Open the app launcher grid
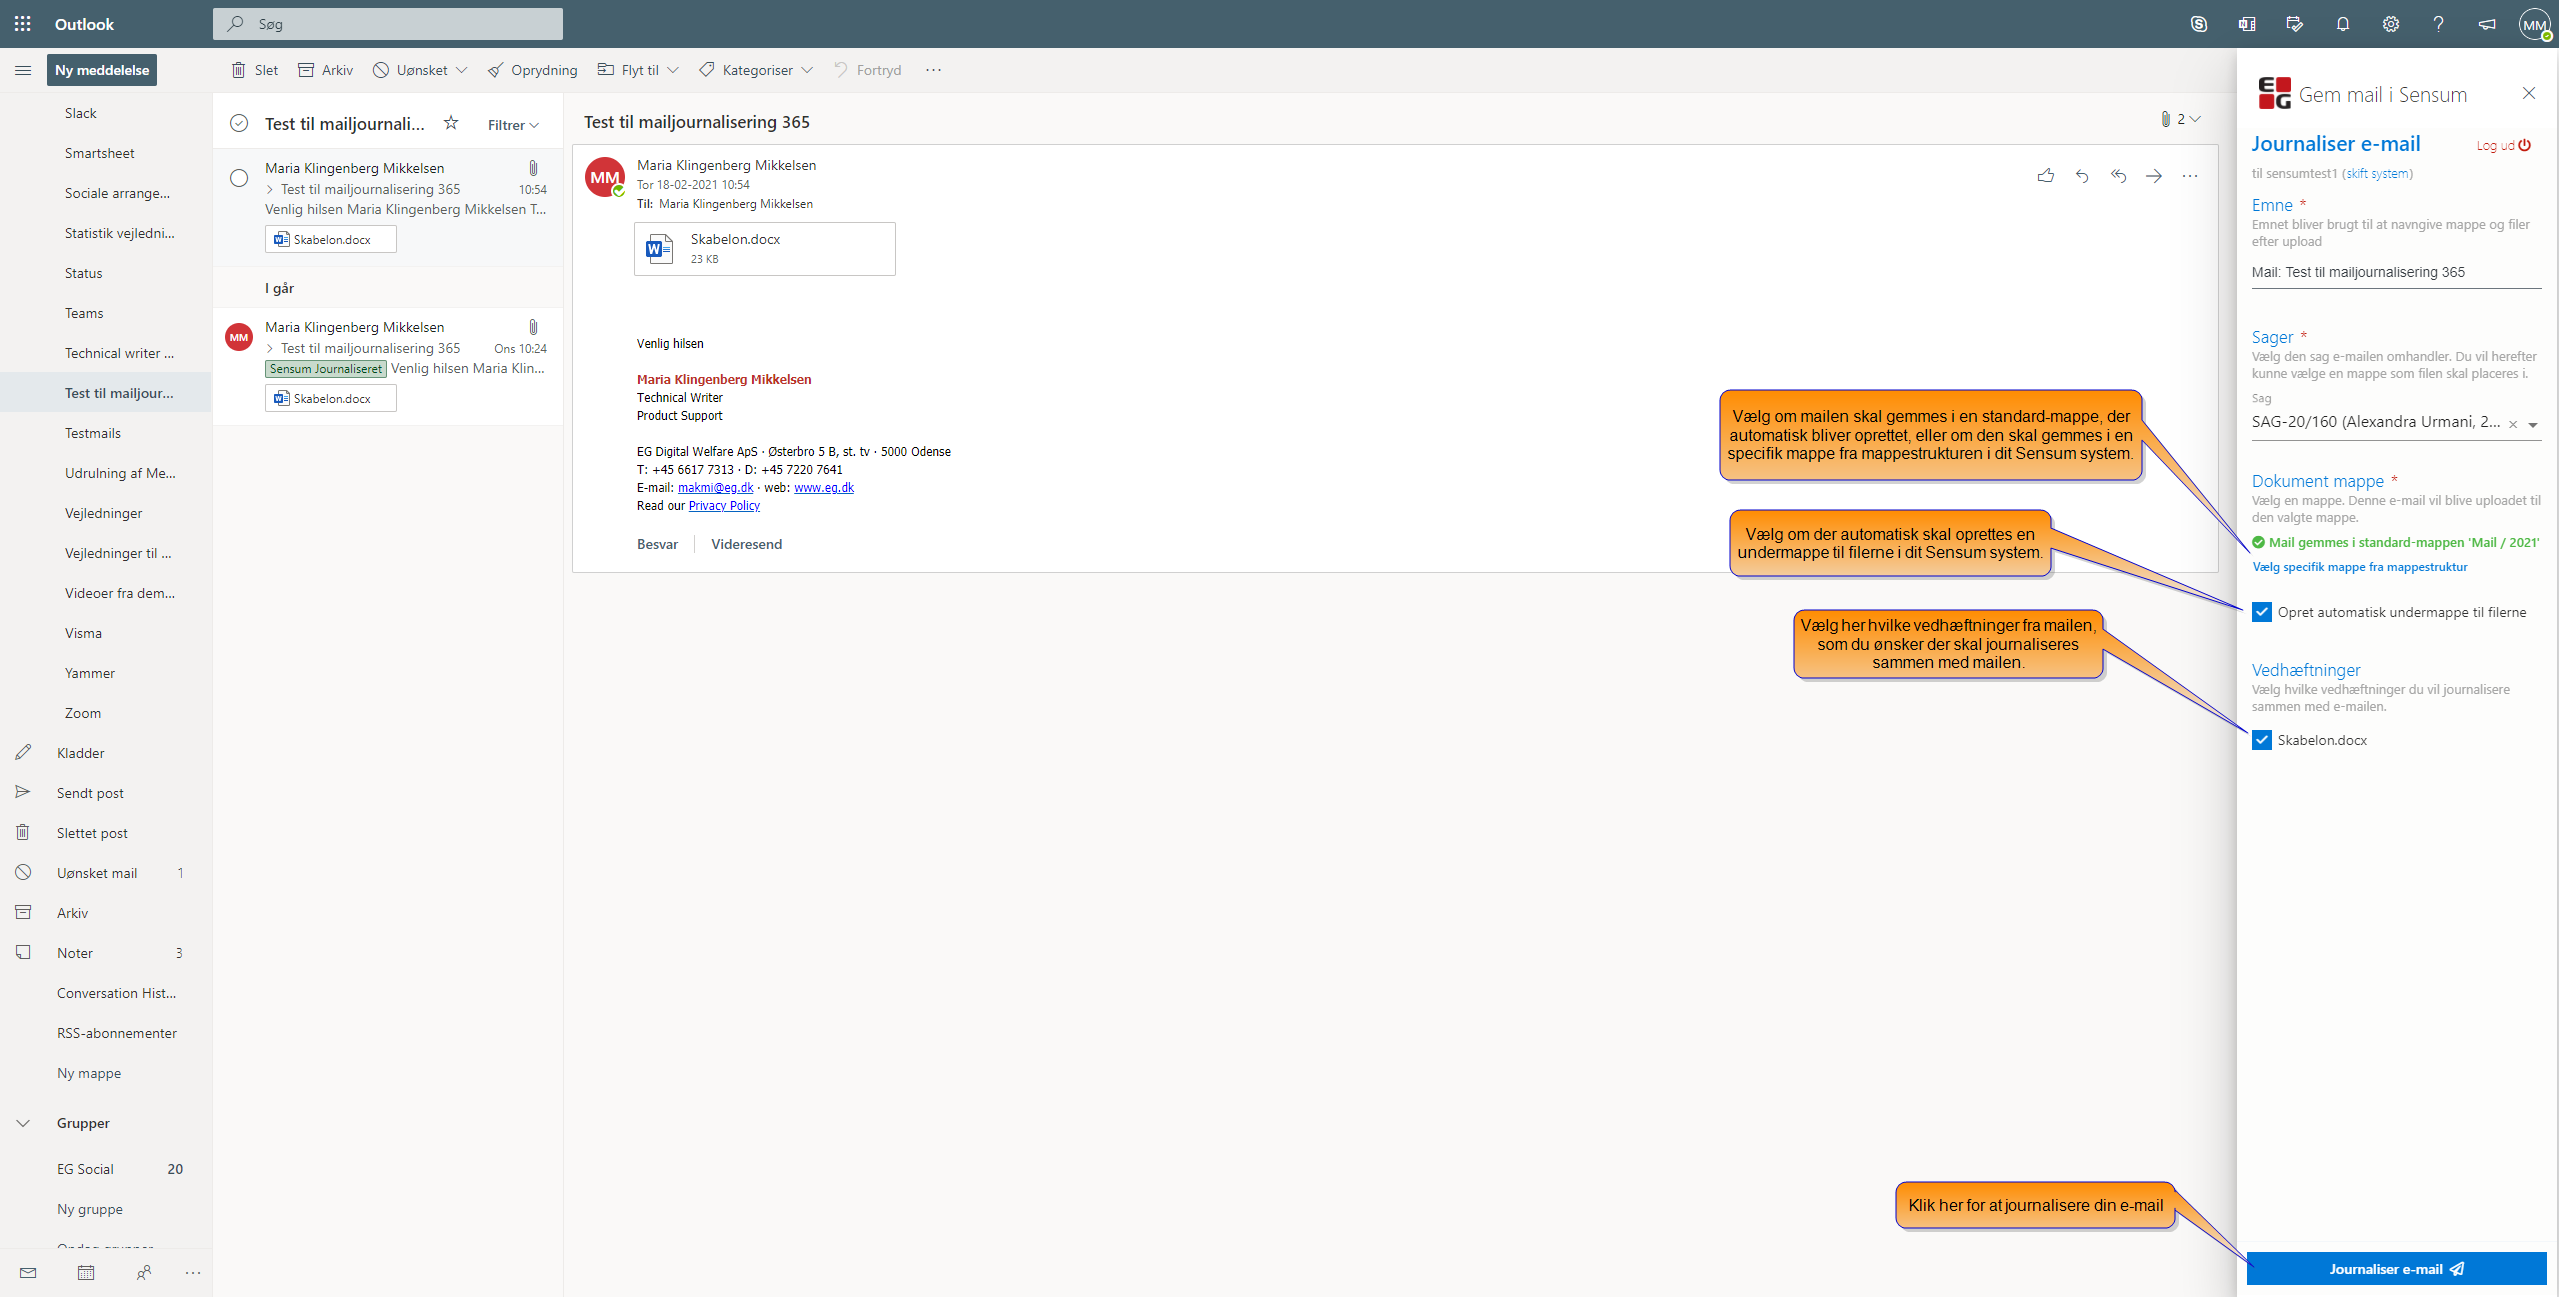2559x1297 pixels. (x=23, y=24)
